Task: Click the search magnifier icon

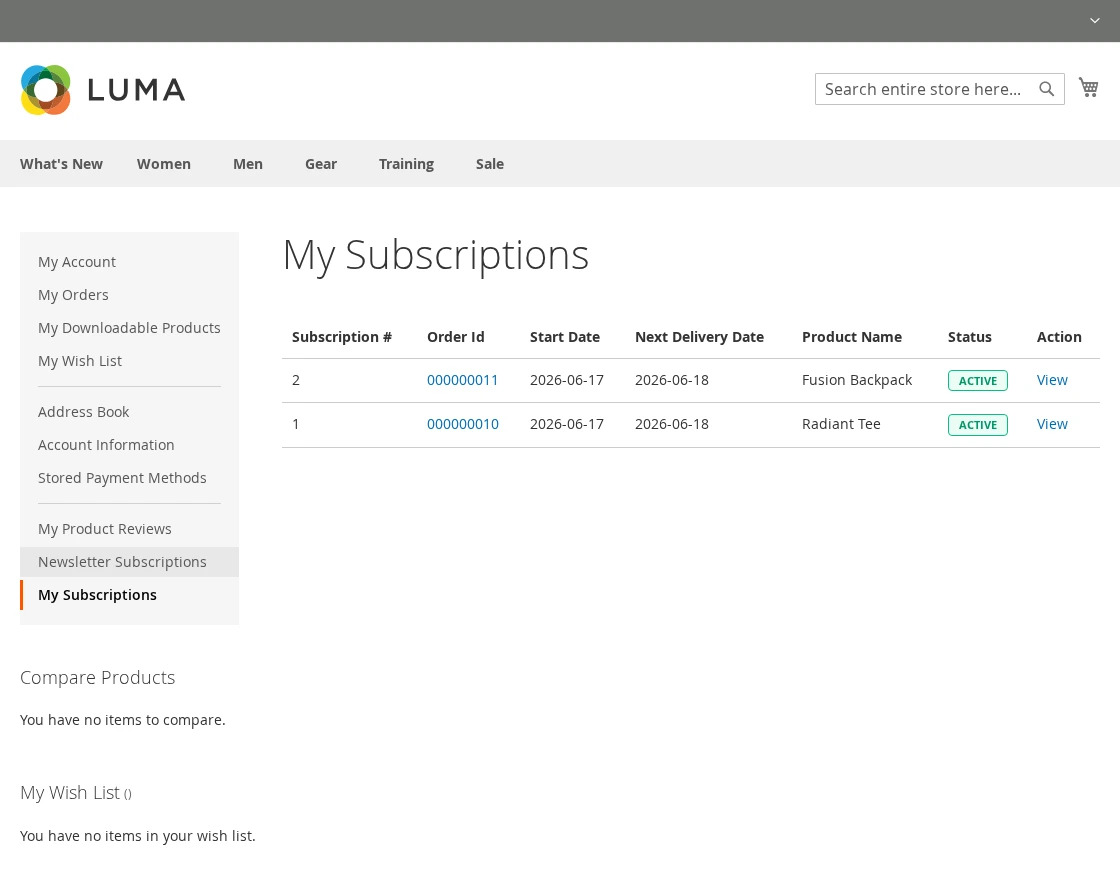Action: click(x=1046, y=89)
